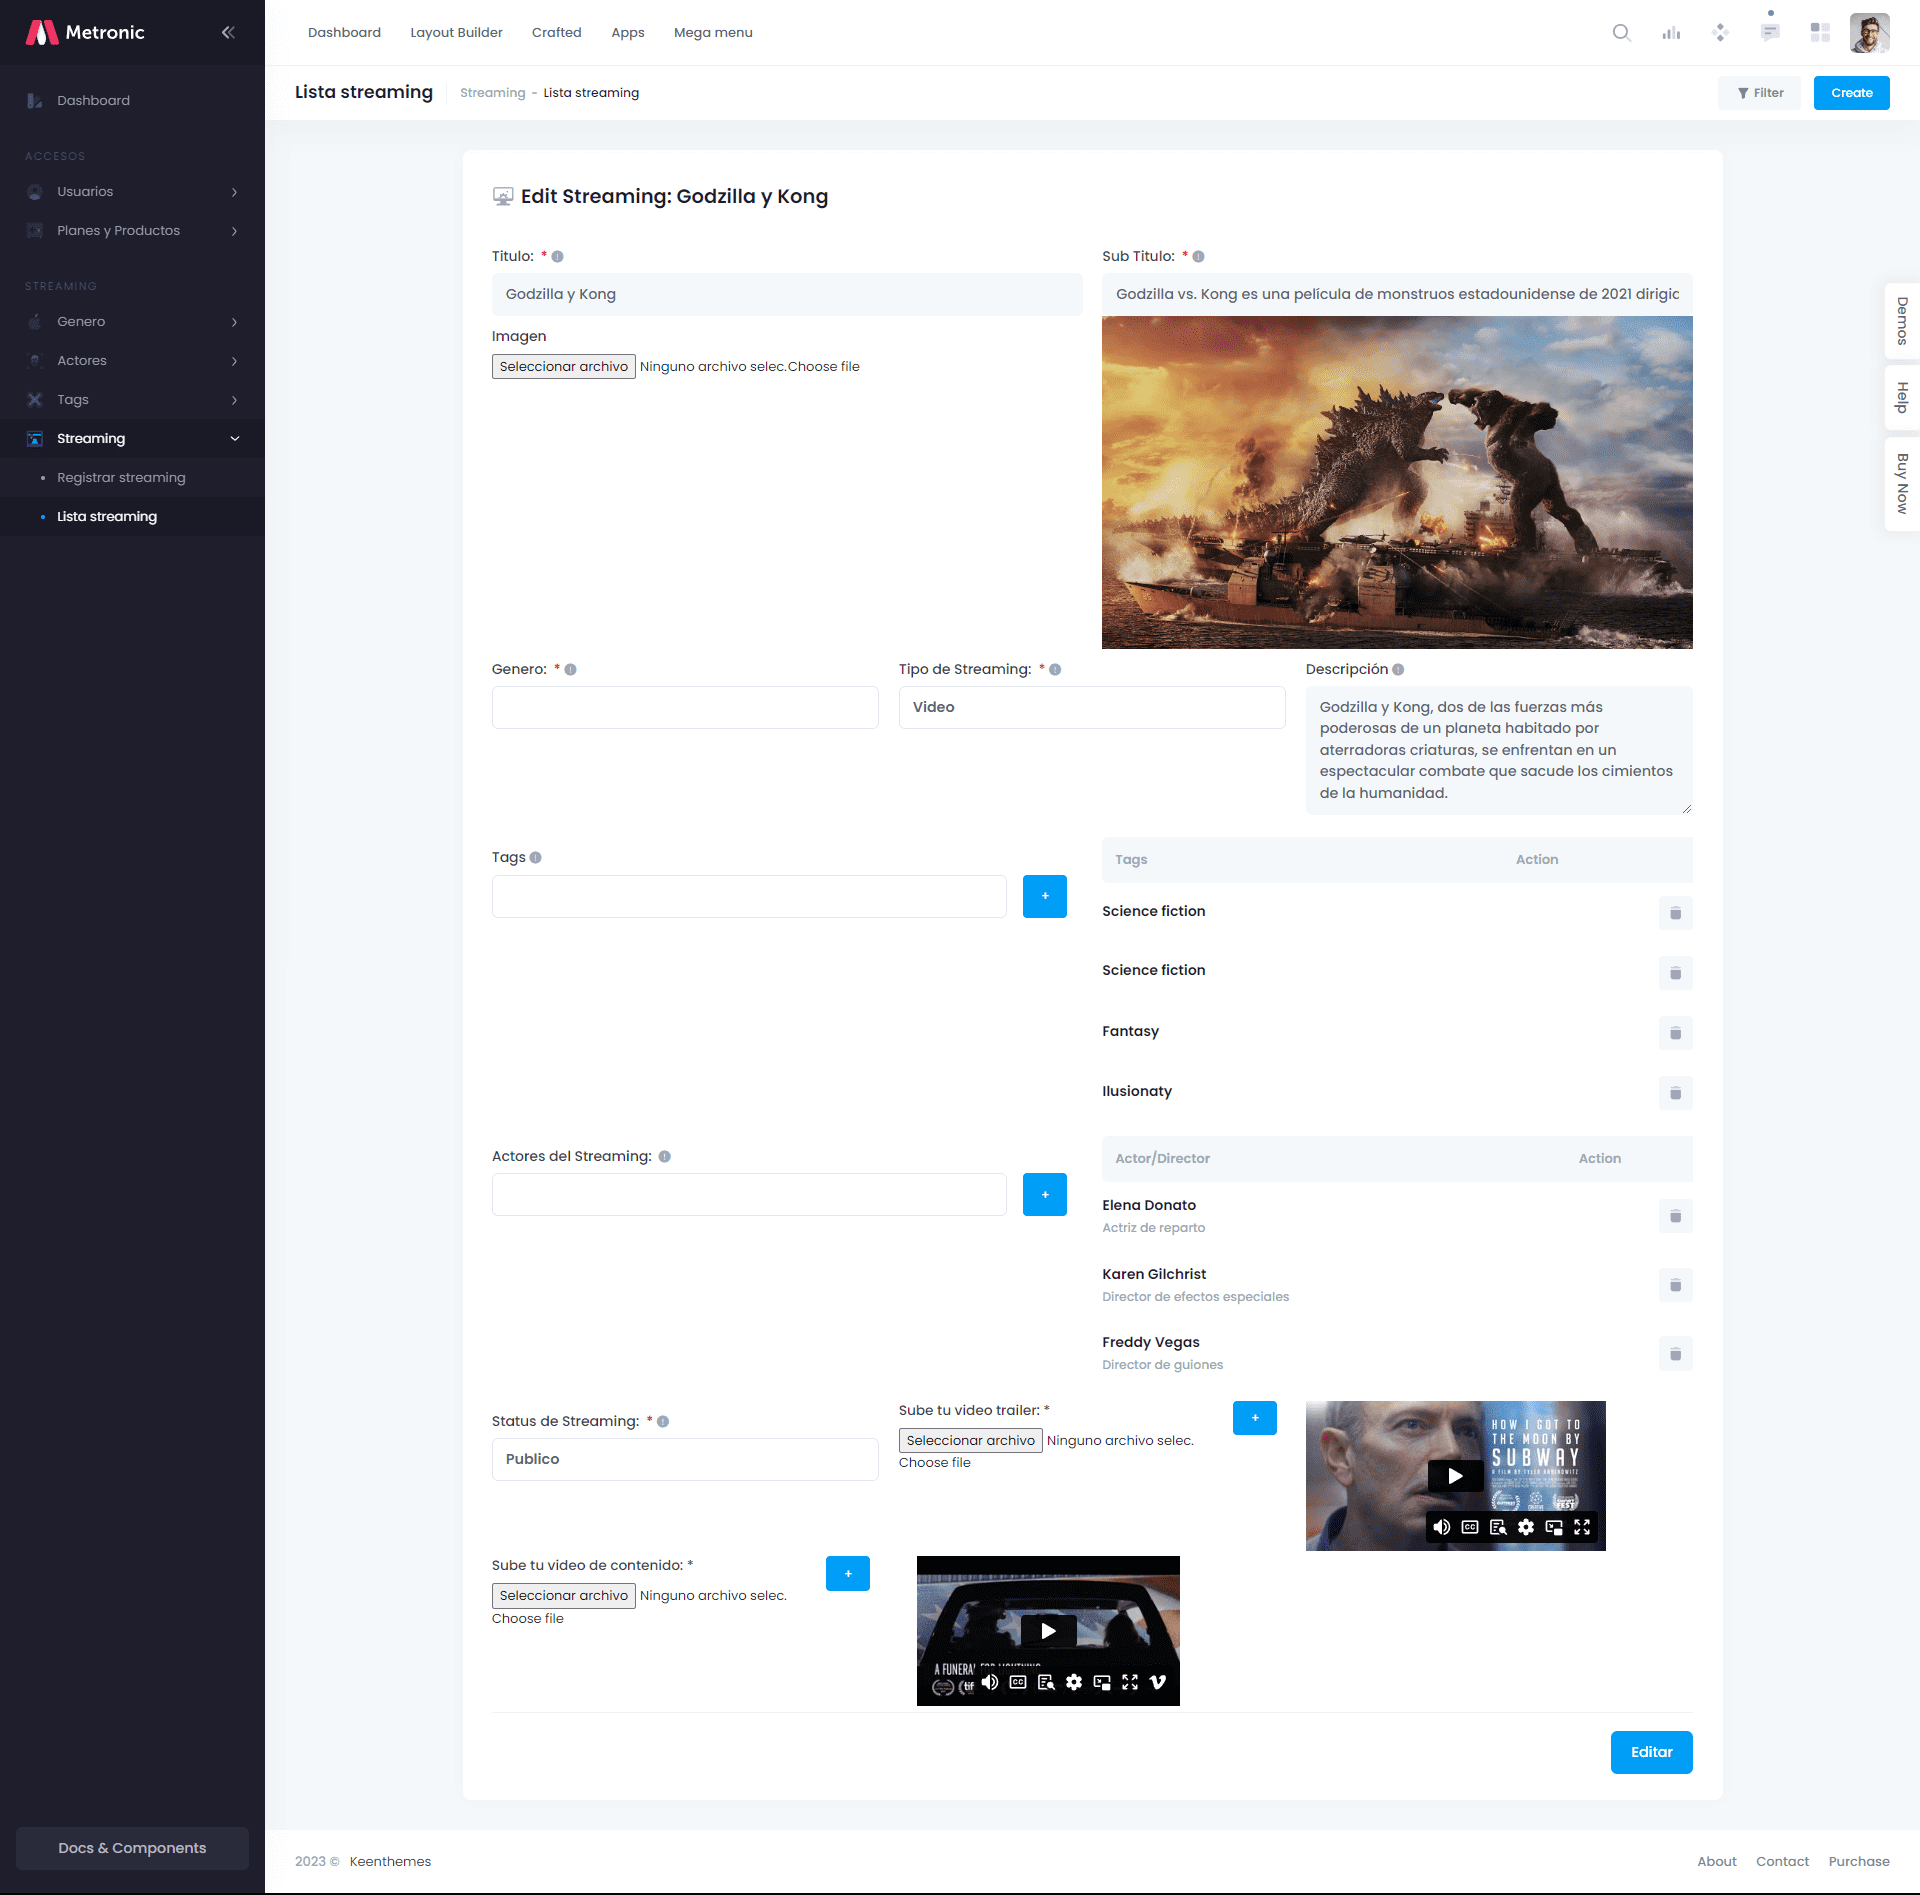Select the Usuarios sidebar icon
The width and height of the screenshot is (1920, 1895).
(35, 191)
